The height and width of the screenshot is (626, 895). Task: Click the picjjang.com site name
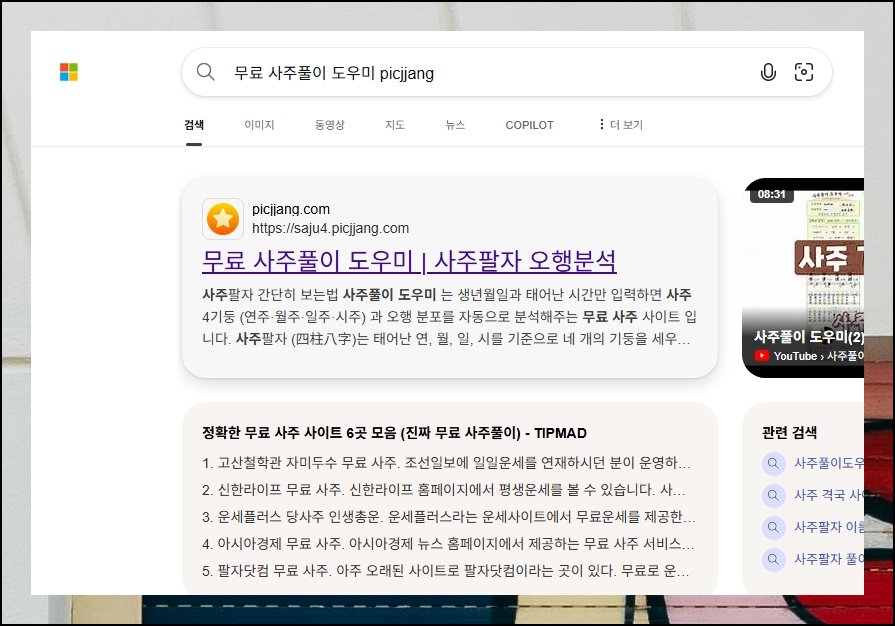tap(291, 209)
